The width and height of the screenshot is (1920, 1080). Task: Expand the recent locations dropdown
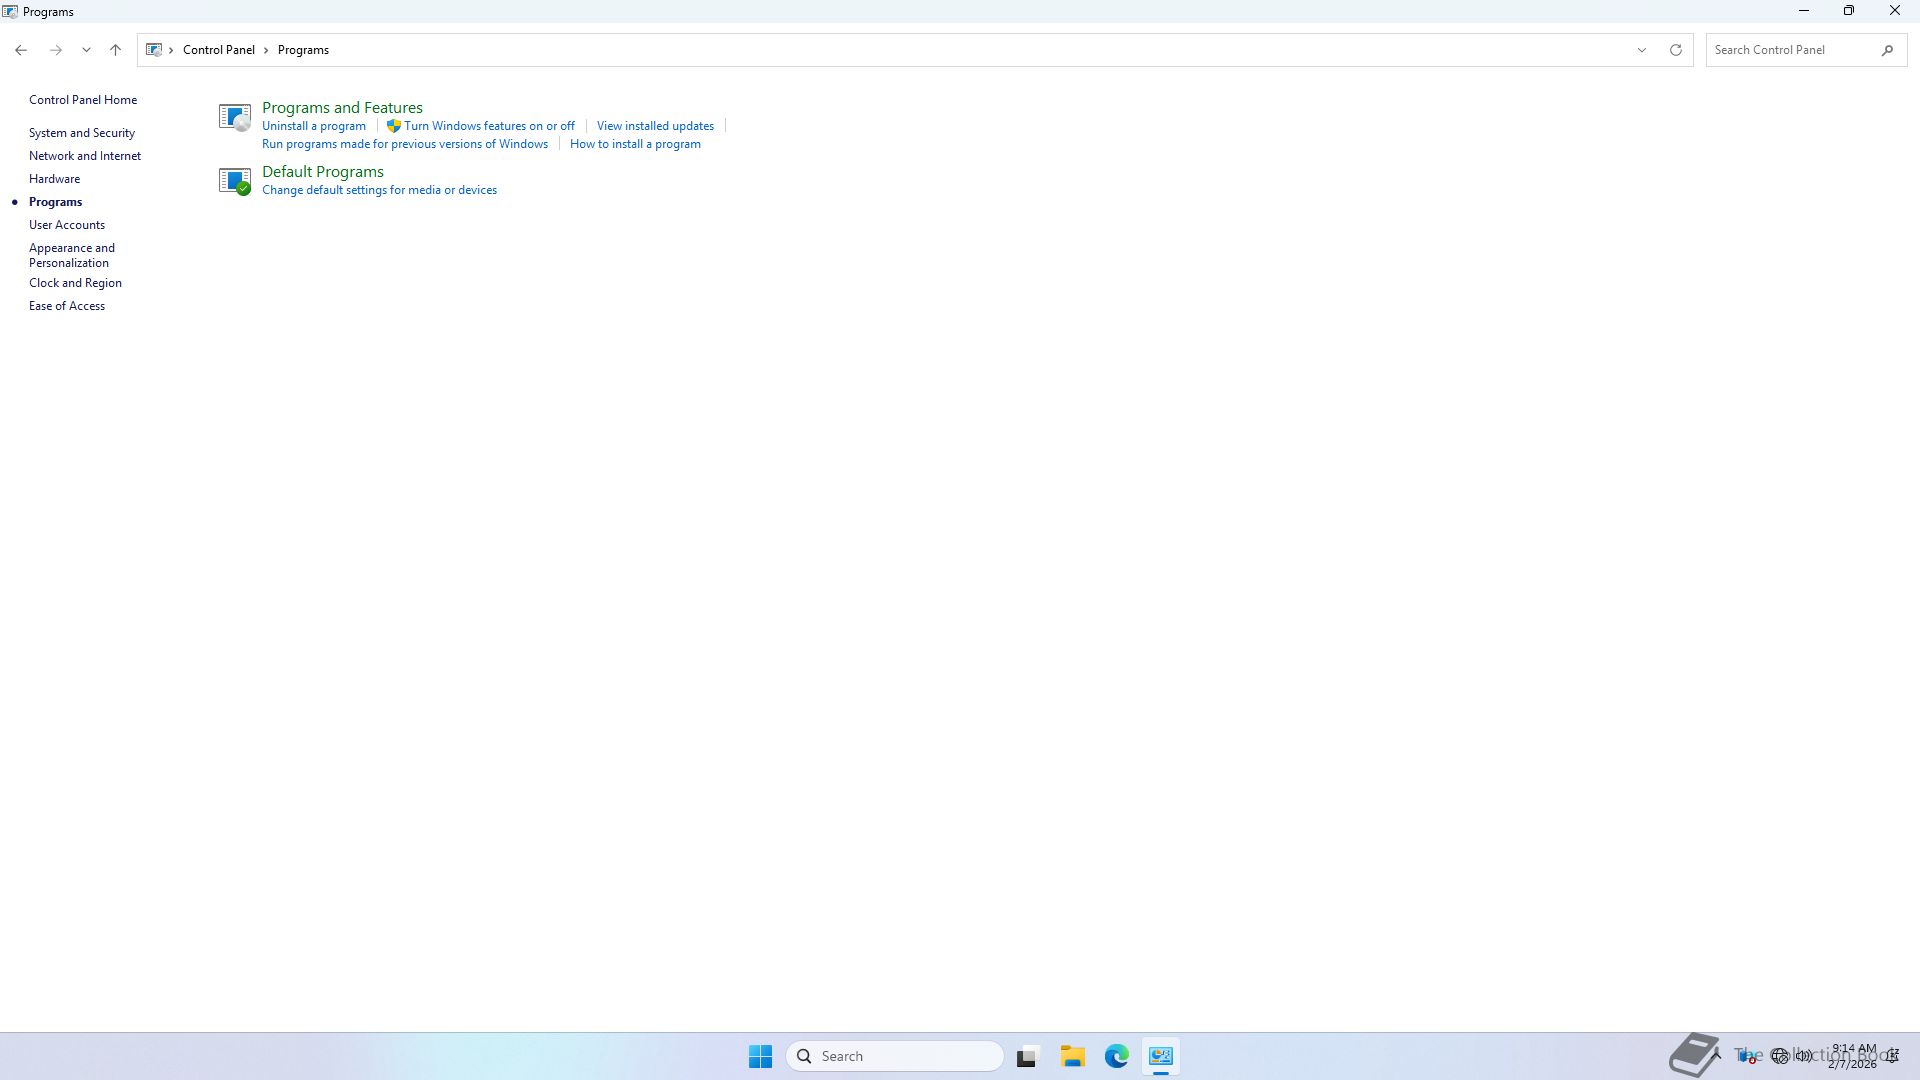86,50
